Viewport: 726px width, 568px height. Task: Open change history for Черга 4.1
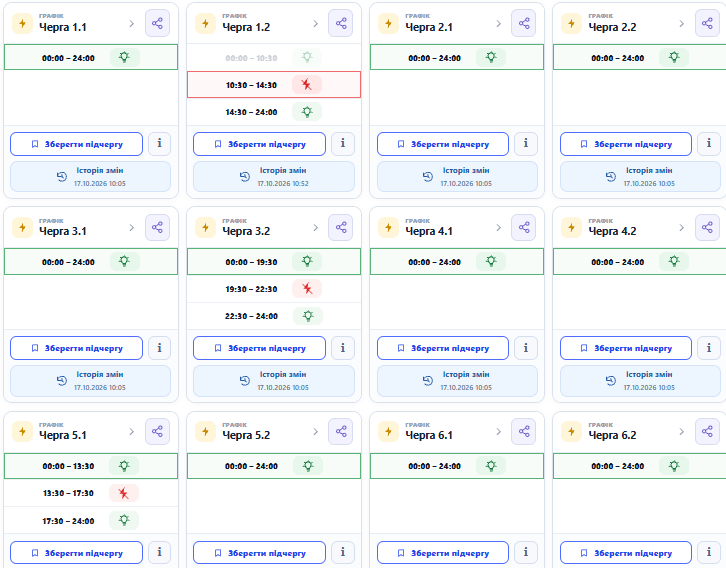coord(457,381)
